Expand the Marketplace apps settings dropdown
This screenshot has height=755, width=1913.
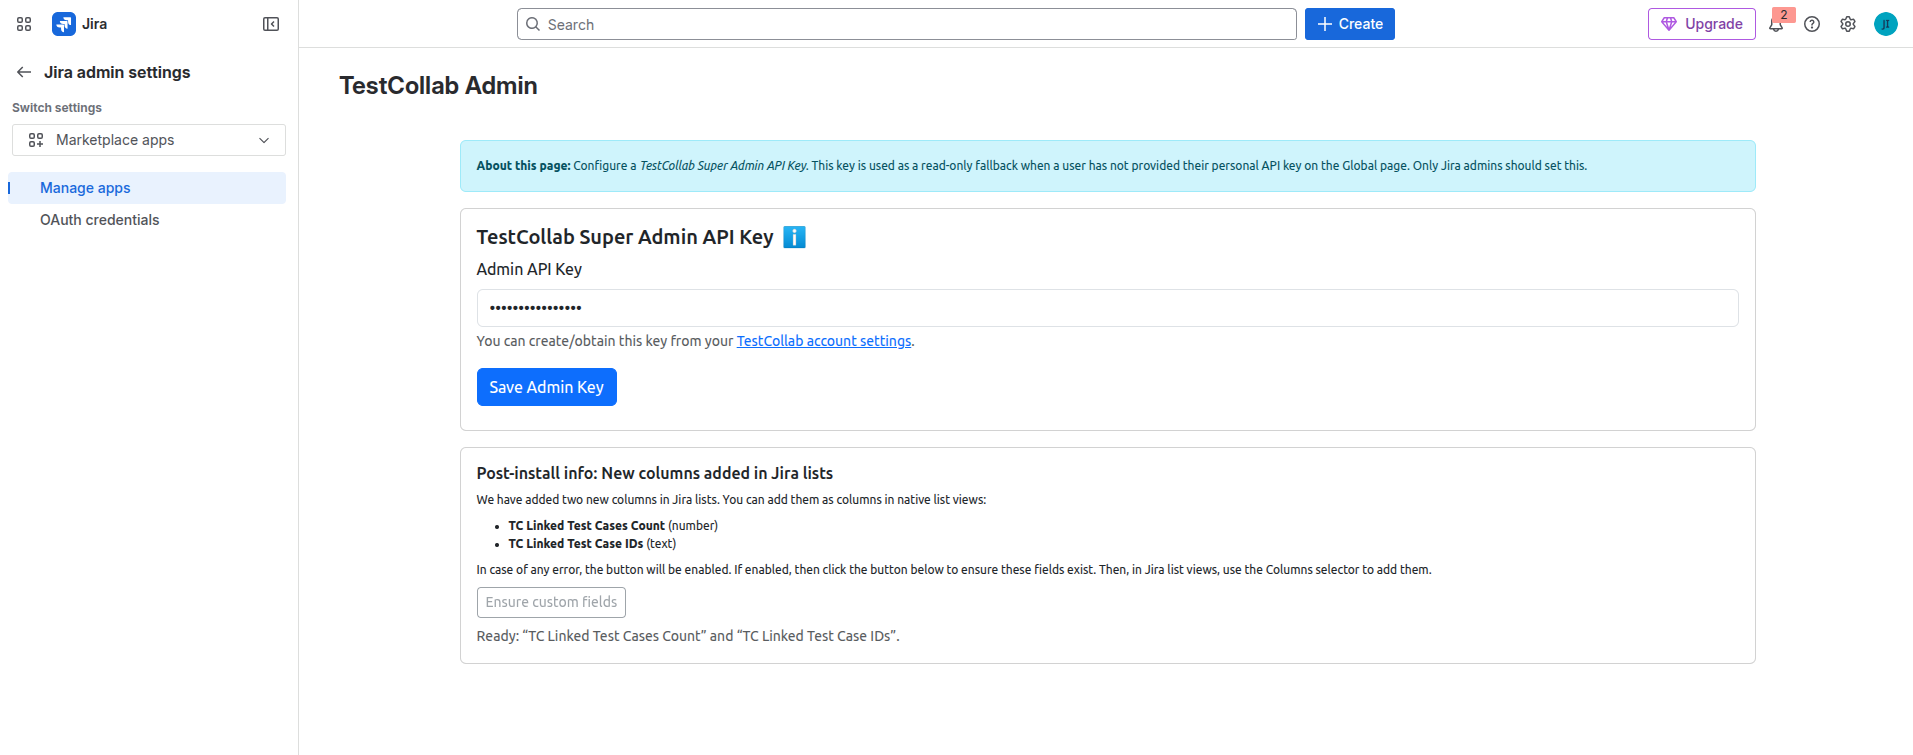149,140
